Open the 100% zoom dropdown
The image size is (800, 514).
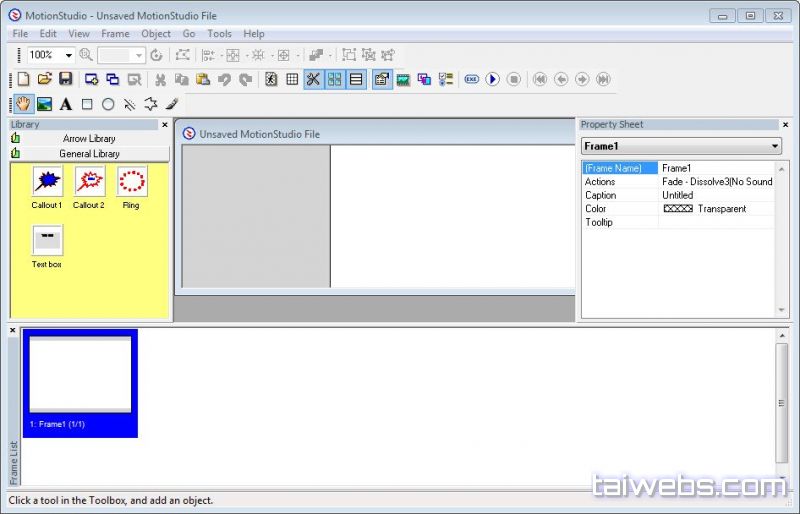[69, 56]
